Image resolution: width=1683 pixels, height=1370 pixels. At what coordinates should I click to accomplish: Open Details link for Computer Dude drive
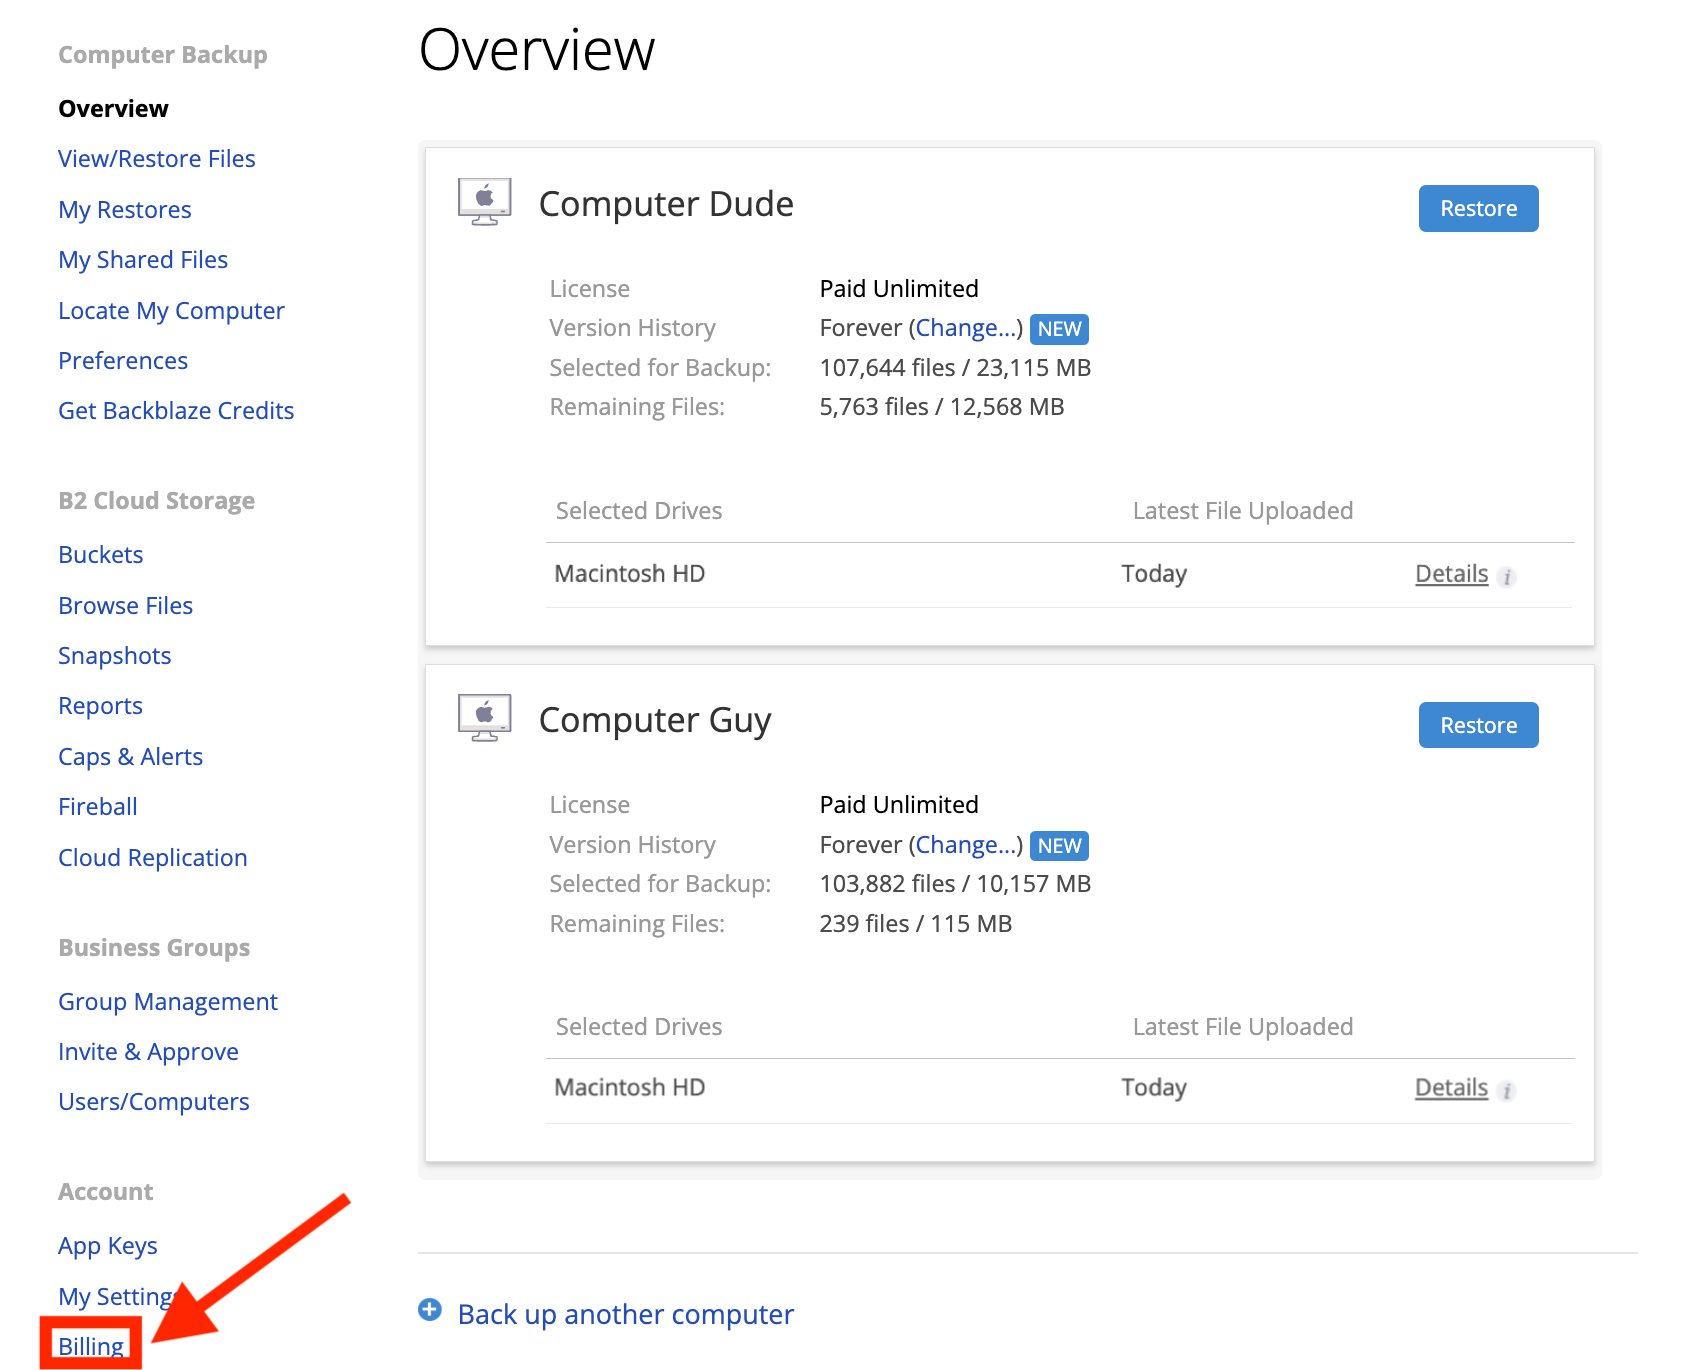[x=1451, y=574]
